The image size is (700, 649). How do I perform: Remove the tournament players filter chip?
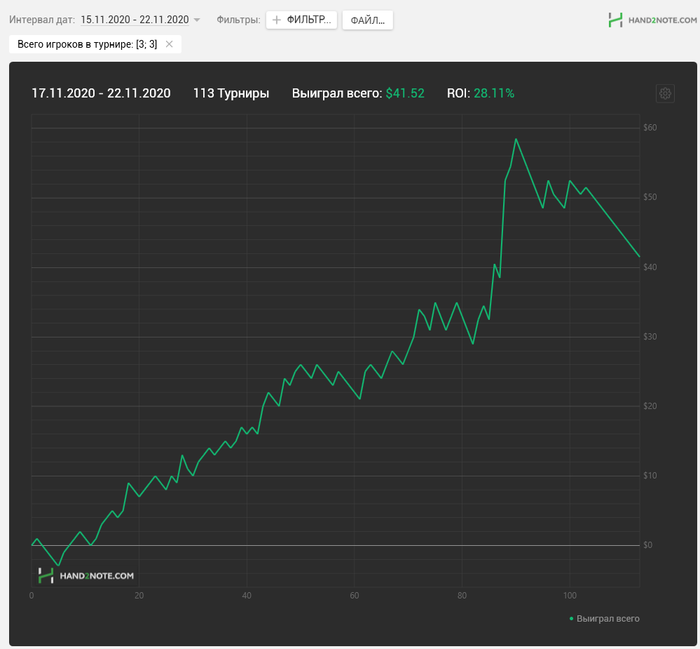(x=169, y=44)
